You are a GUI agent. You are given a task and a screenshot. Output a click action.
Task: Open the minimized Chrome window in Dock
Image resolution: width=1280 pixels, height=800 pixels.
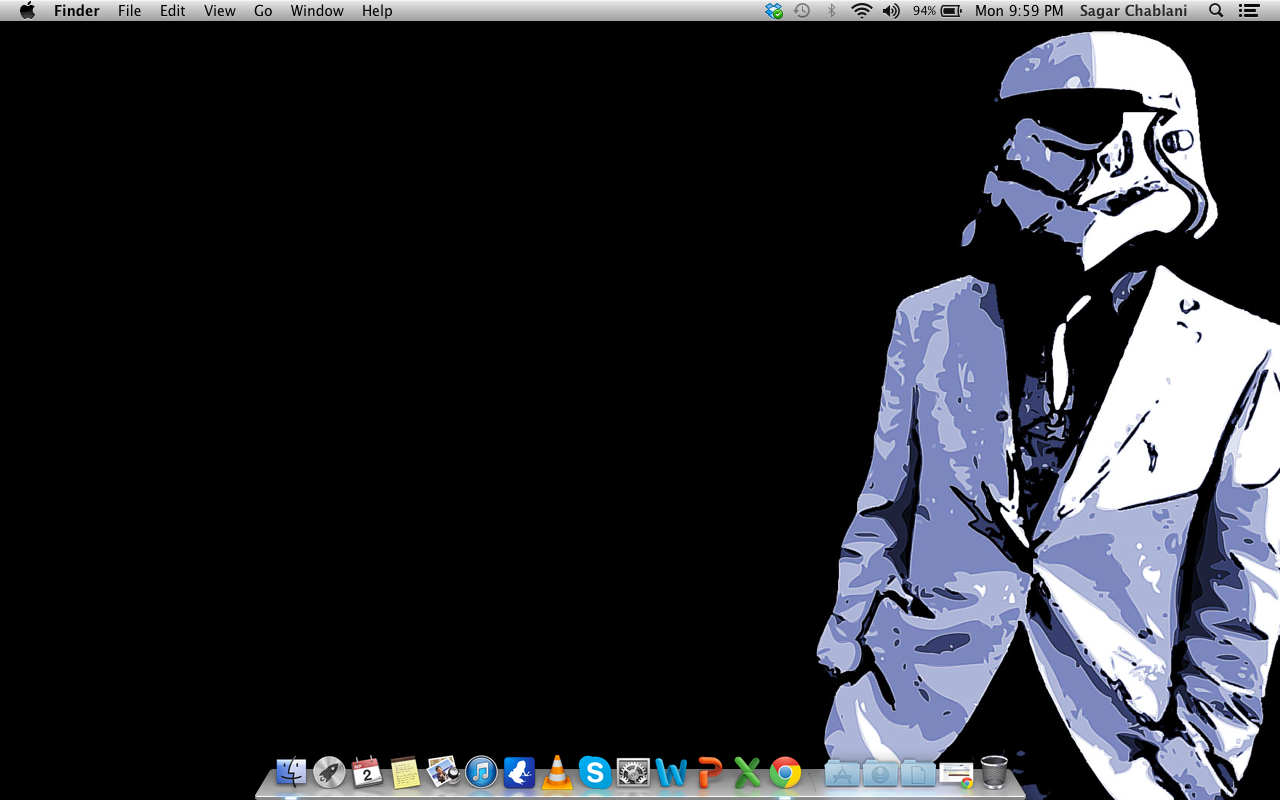957,775
